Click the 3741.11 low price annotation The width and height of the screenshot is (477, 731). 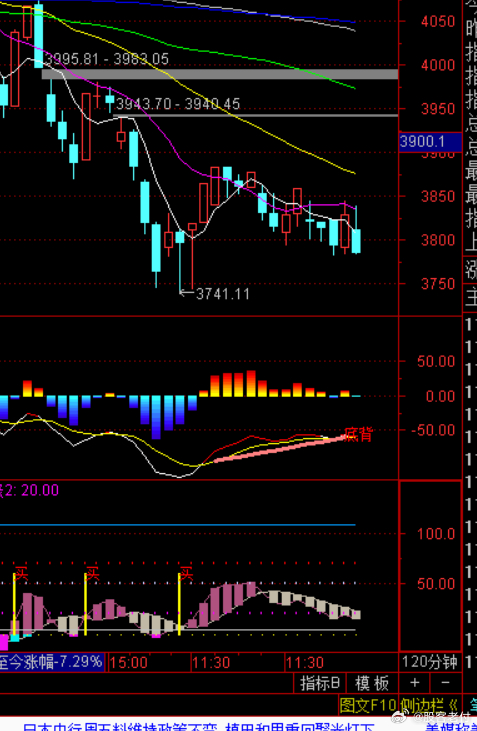coord(222,294)
